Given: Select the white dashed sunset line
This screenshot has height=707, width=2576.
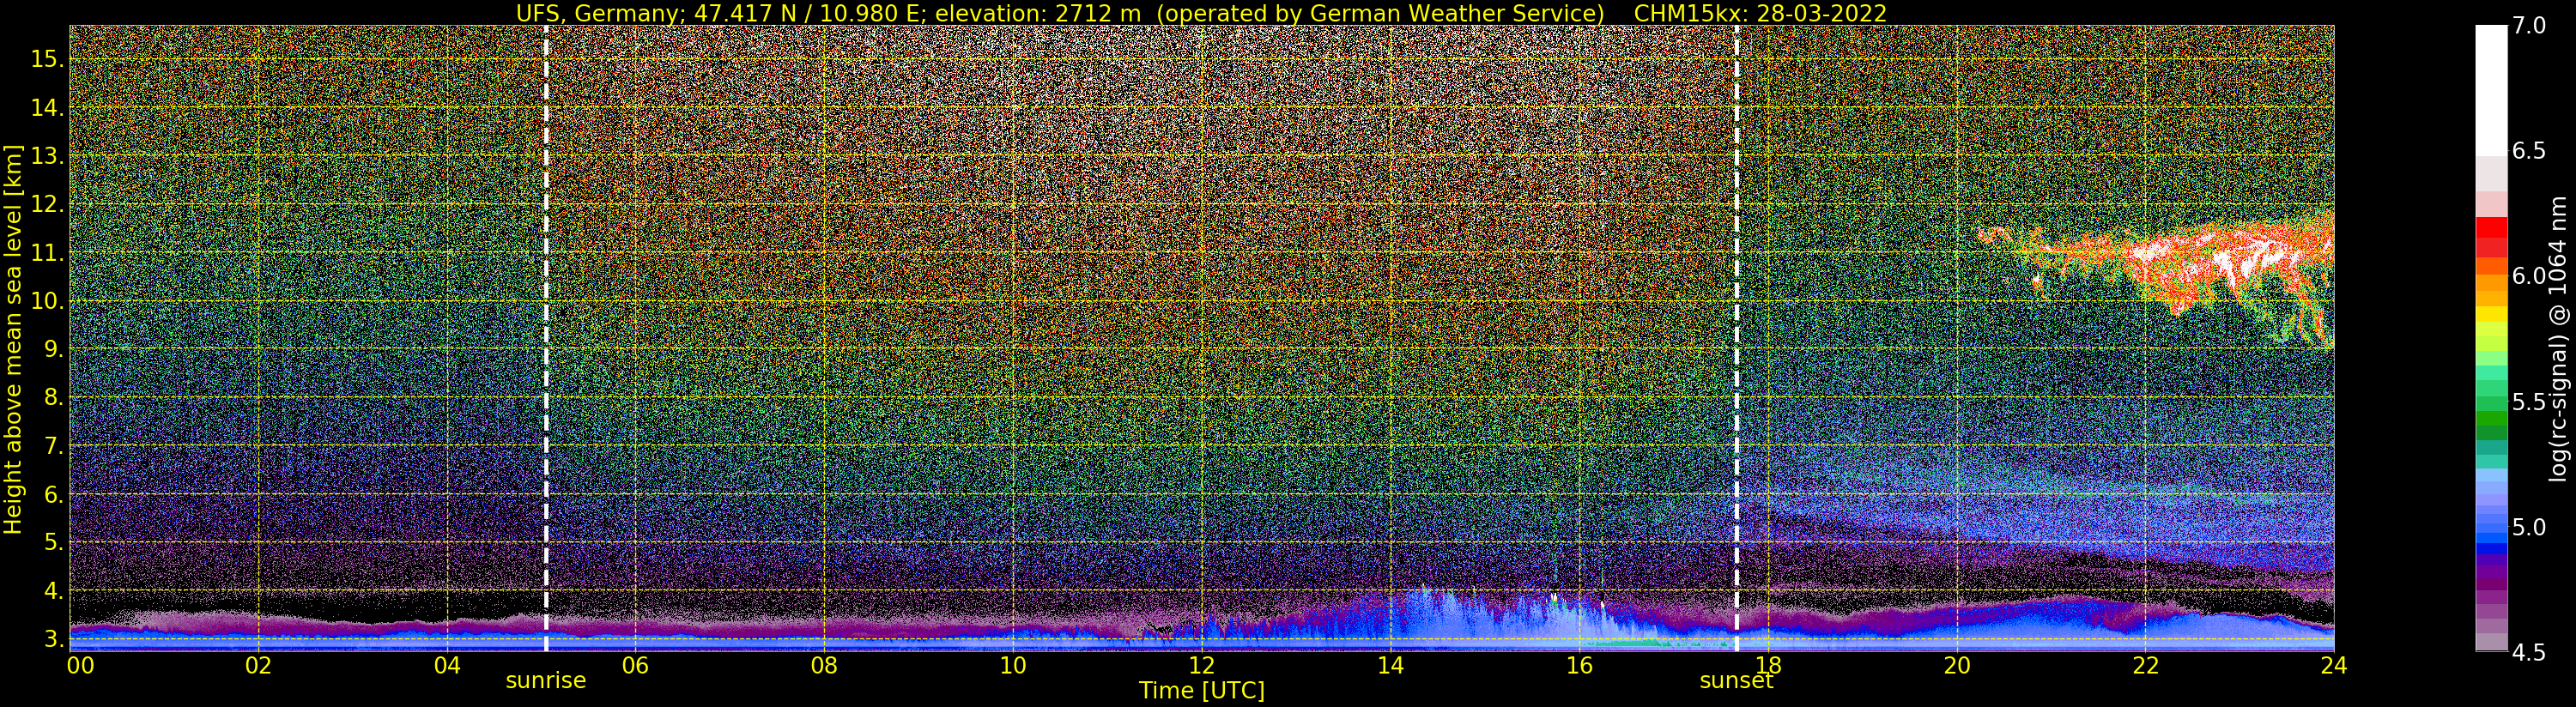Looking at the screenshot, I should [x=1737, y=339].
